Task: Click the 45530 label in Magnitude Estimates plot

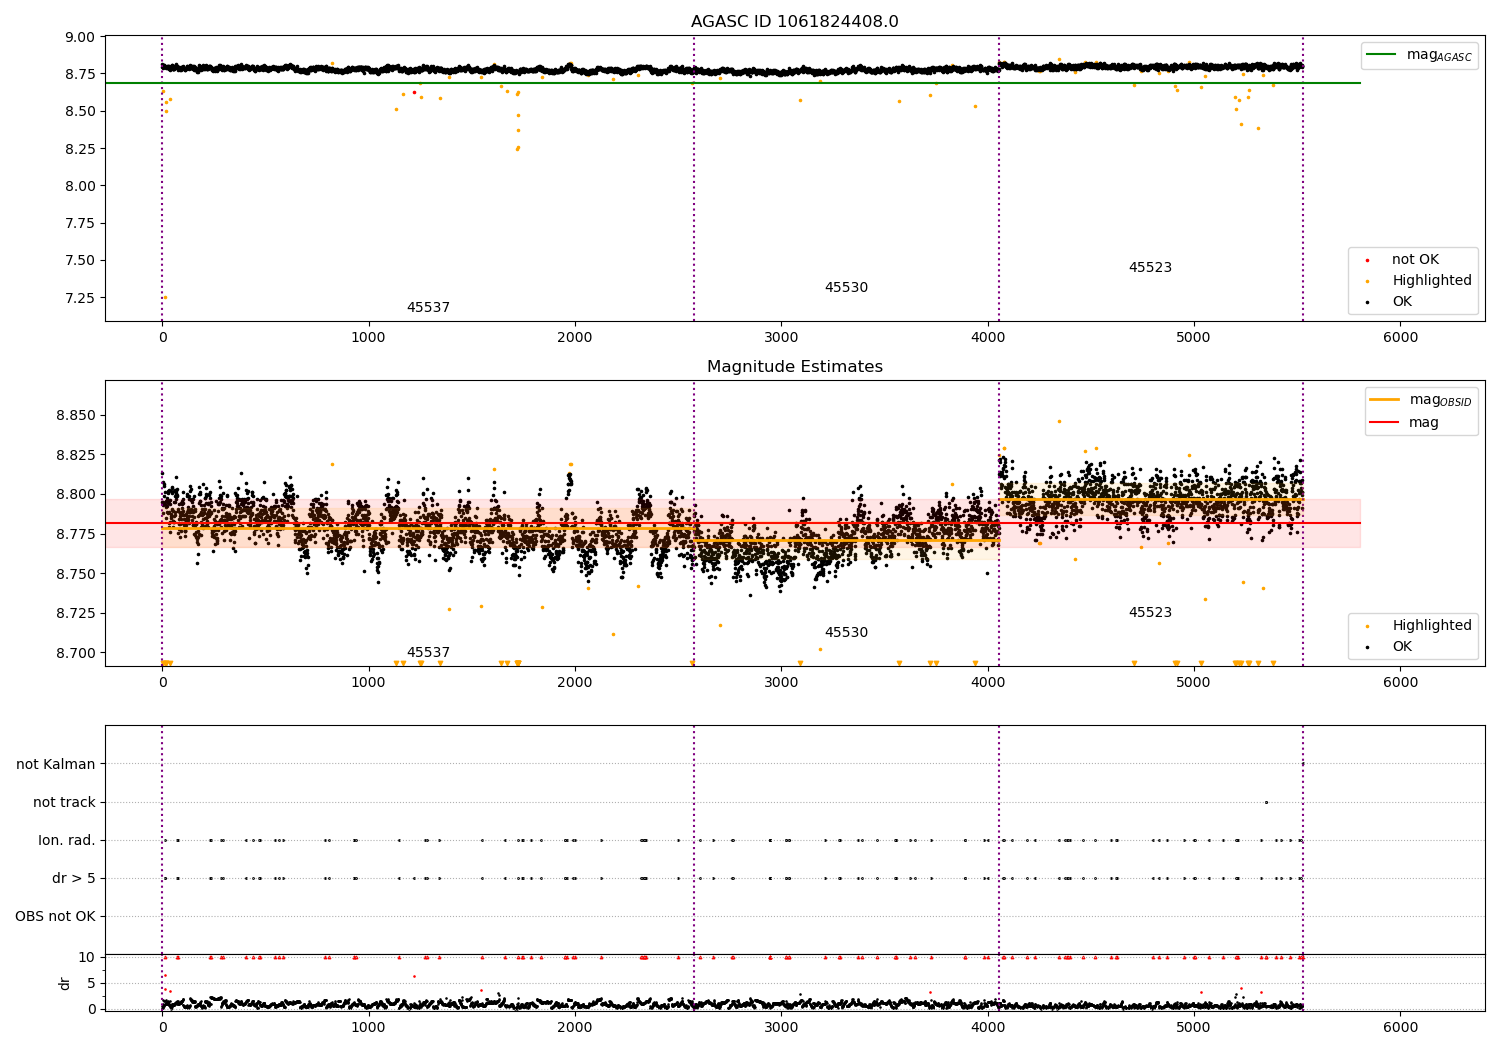Action: (x=846, y=633)
